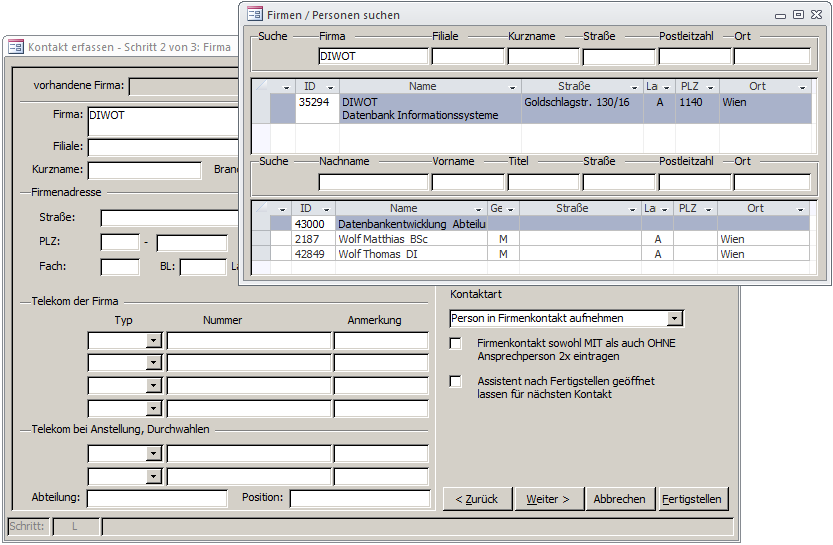This screenshot has width=833, height=545.
Task: Open the Name column filter arrow in company grid
Action: click(x=512, y=87)
